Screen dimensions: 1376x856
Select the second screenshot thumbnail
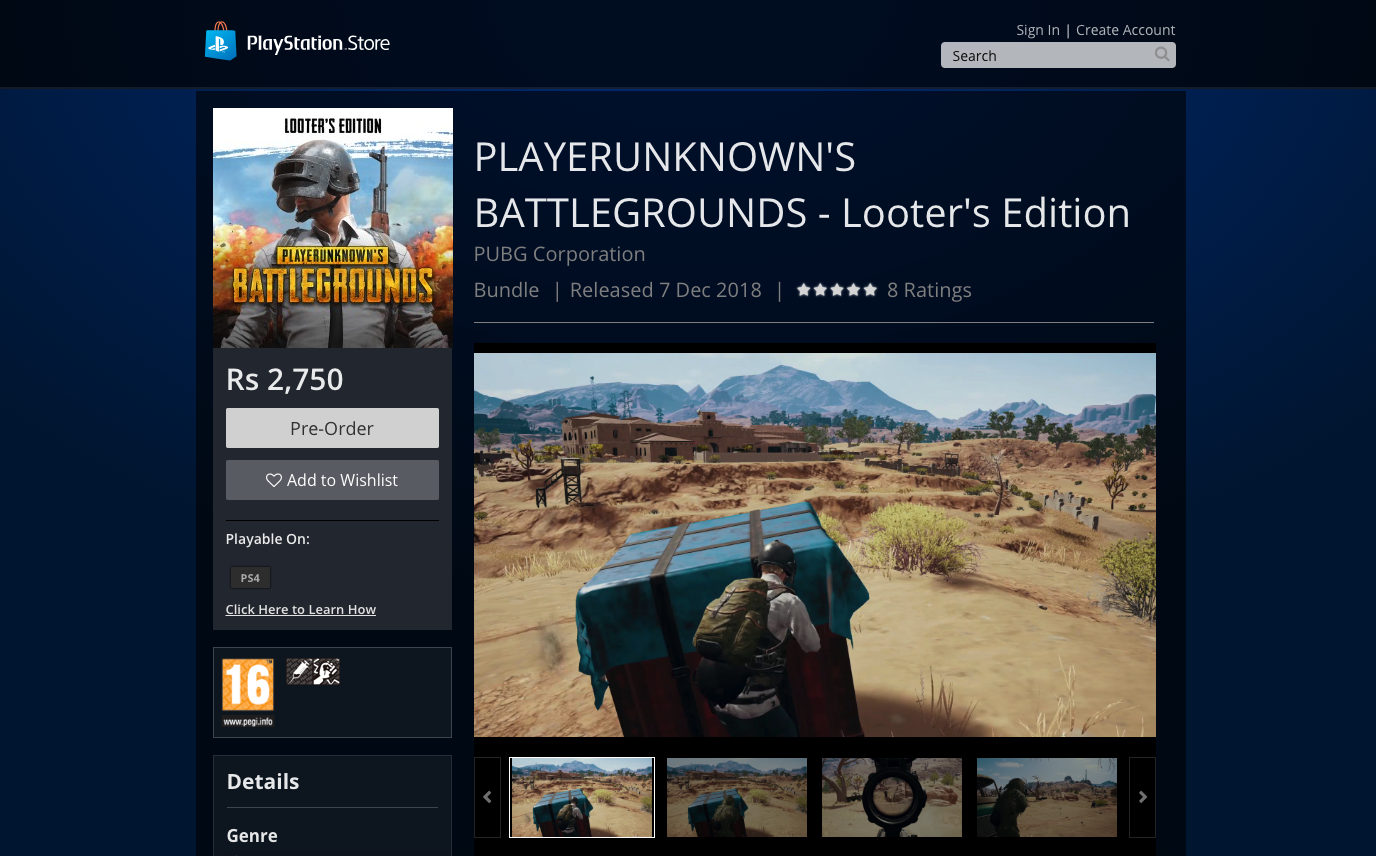pos(737,797)
